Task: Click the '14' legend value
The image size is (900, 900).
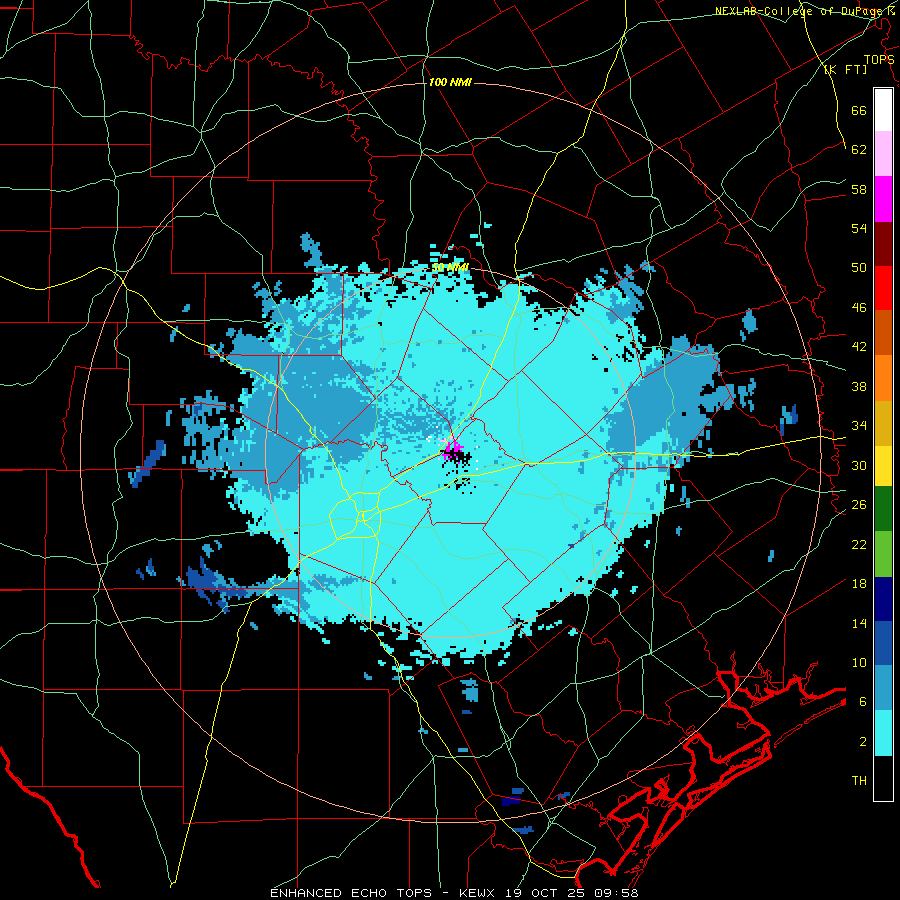Action: [859, 623]
